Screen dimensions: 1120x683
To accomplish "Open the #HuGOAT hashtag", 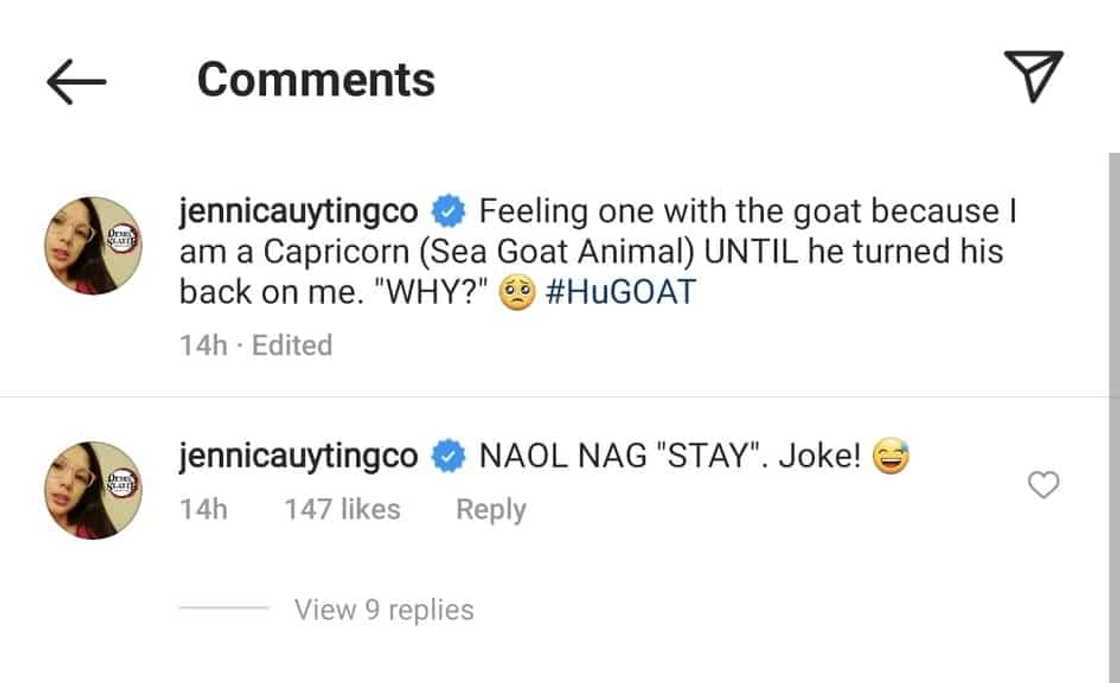I will point(621,292).
